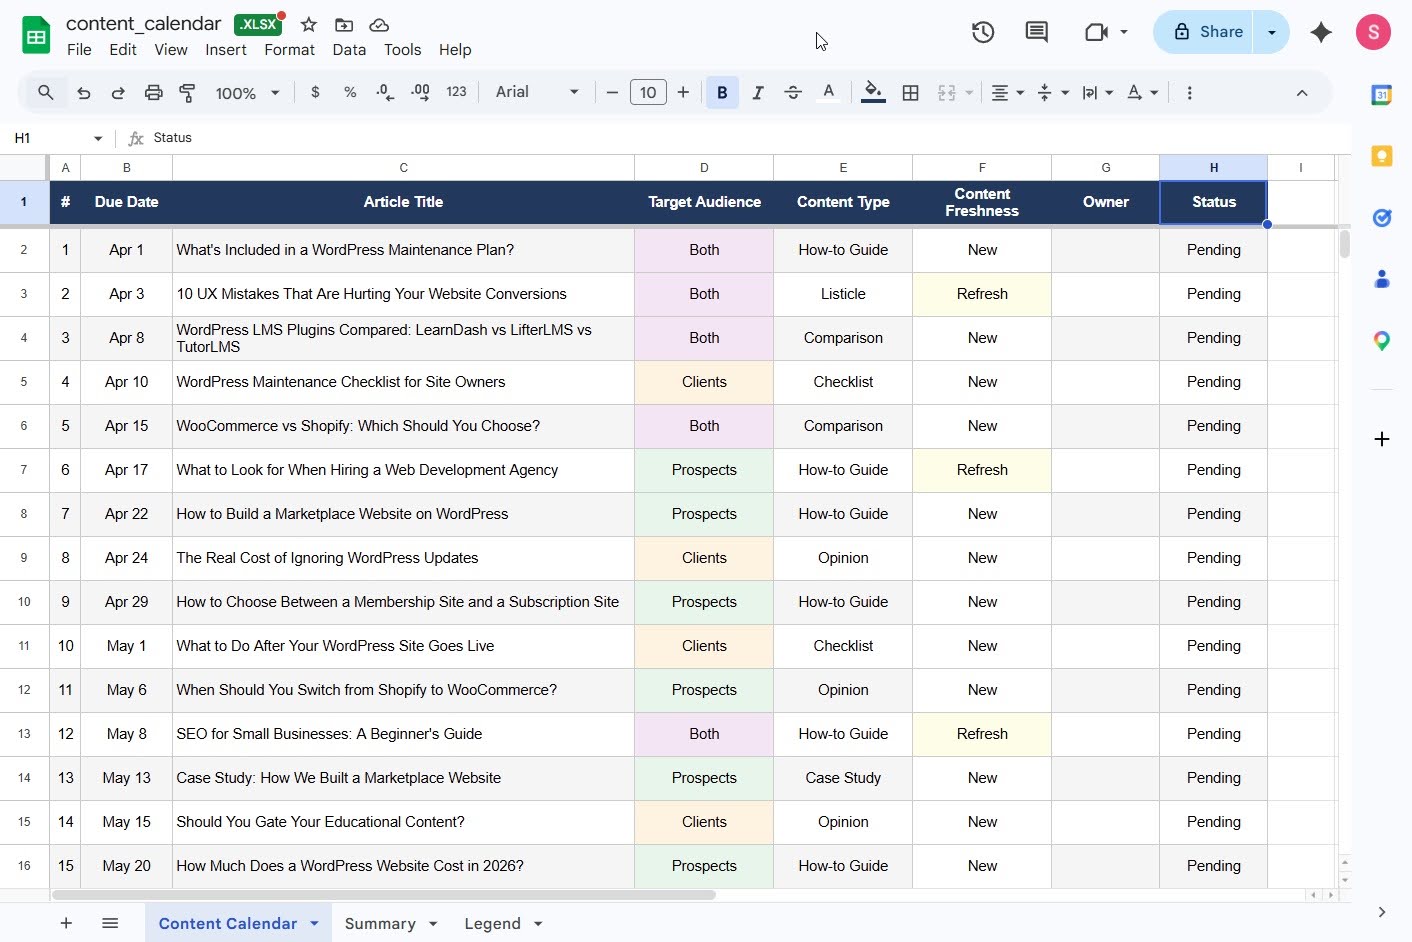The width and height of the screenshot is (1412, 942).
Task: Open the Arial font dropdown
Action: coord(537,92)
